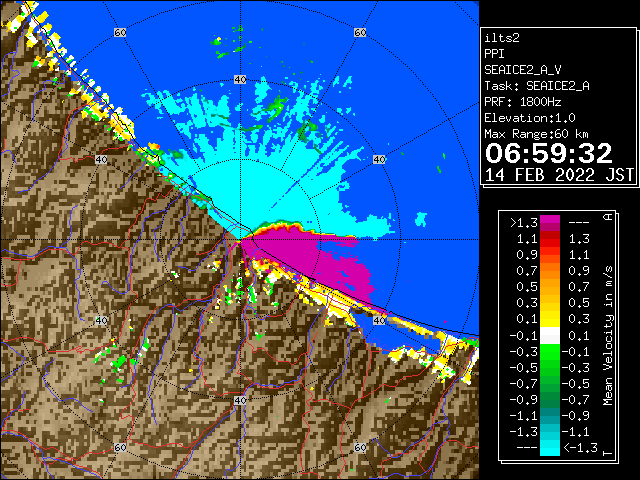Click the white swatch in the velocity color bar
The height and width of the screenshot is (480, 640).
point(550,336)
